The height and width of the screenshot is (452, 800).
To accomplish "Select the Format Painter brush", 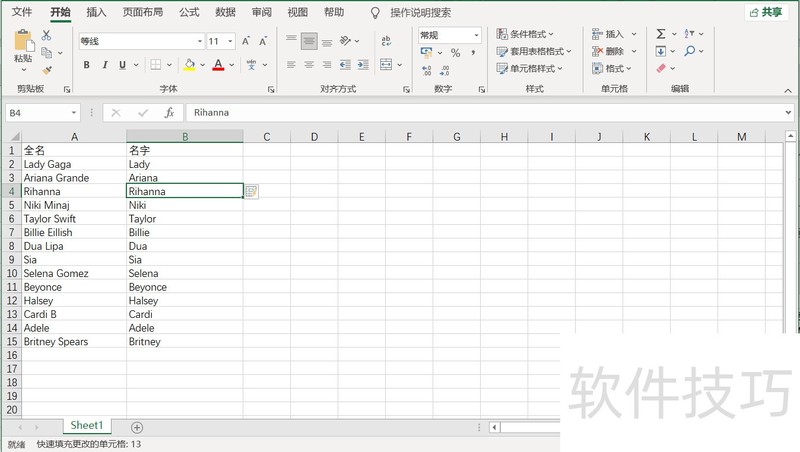I will pyautogui.click(x=47, y=70).
